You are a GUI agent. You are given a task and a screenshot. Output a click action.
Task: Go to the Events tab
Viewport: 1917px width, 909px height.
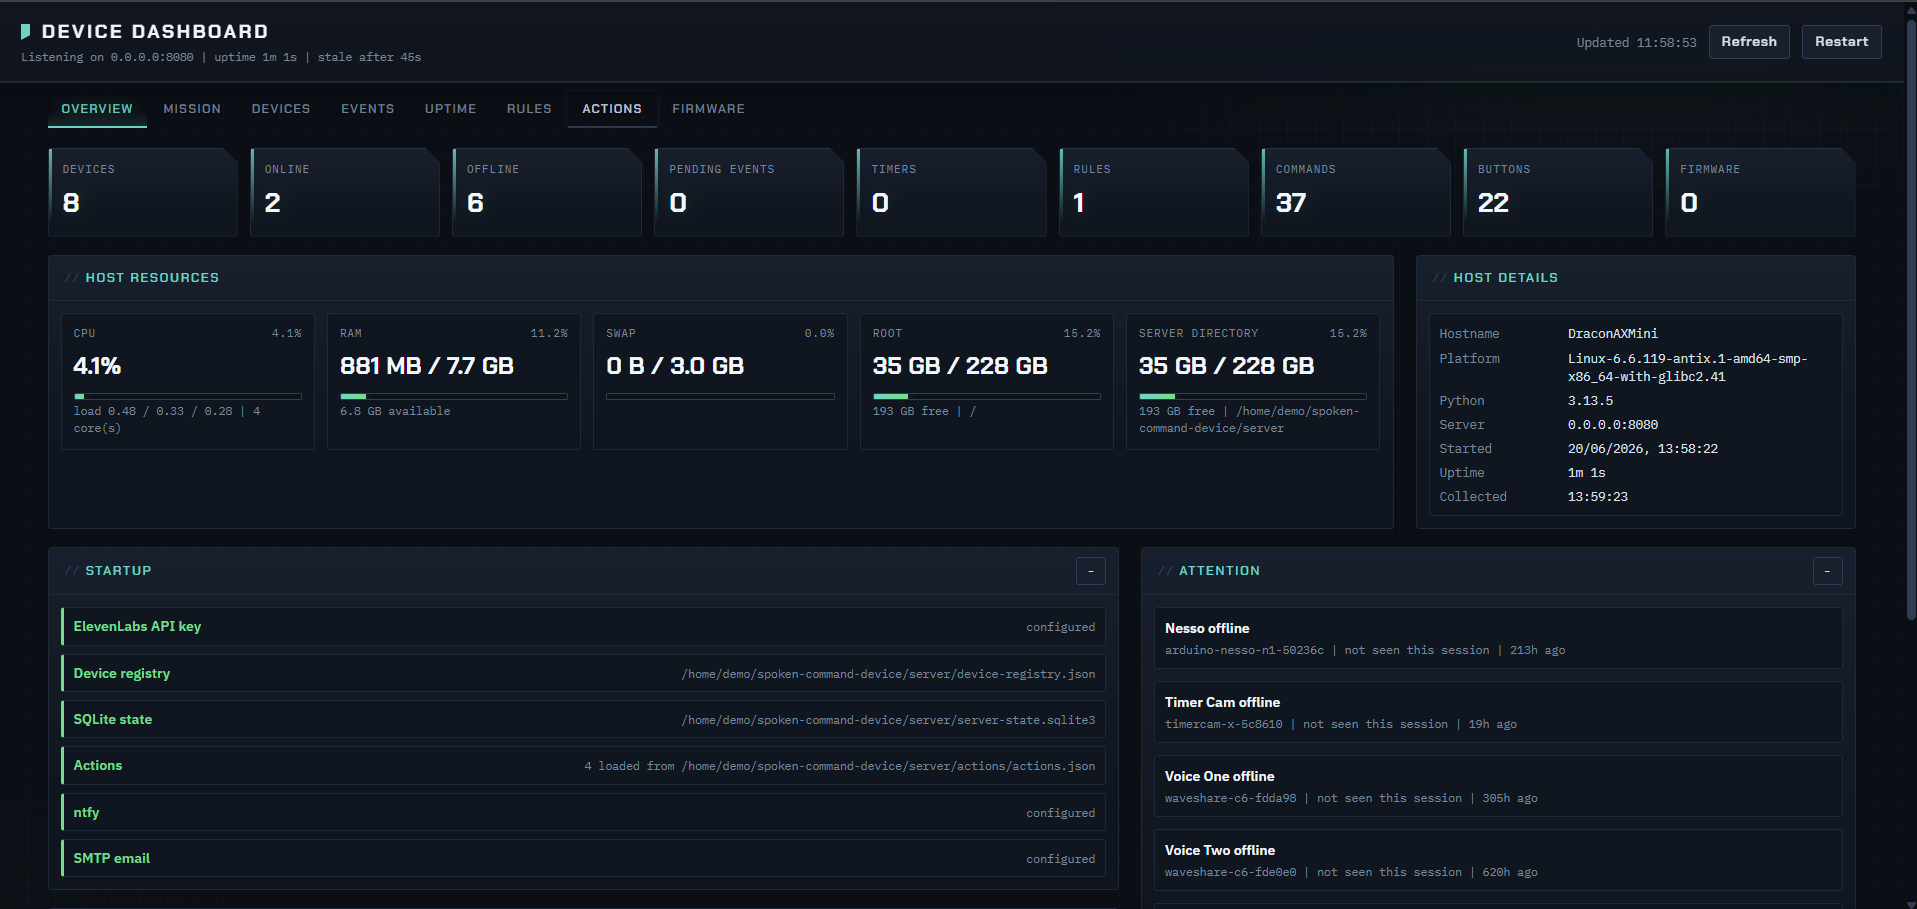coord(368,109)
